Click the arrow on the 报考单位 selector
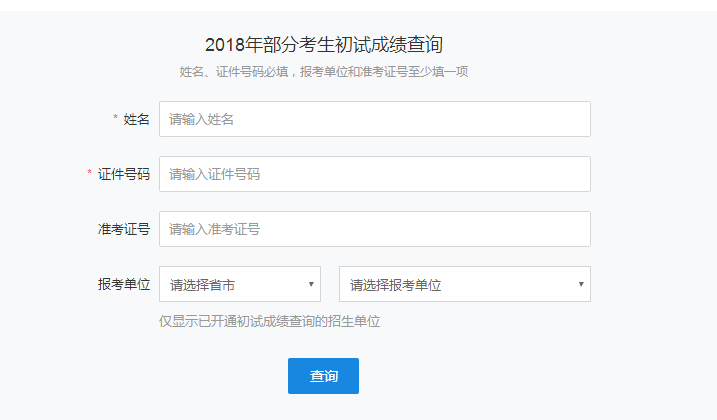Image resolution: width=717 pixels, height=420 pixels. click(x=581, y=285)
